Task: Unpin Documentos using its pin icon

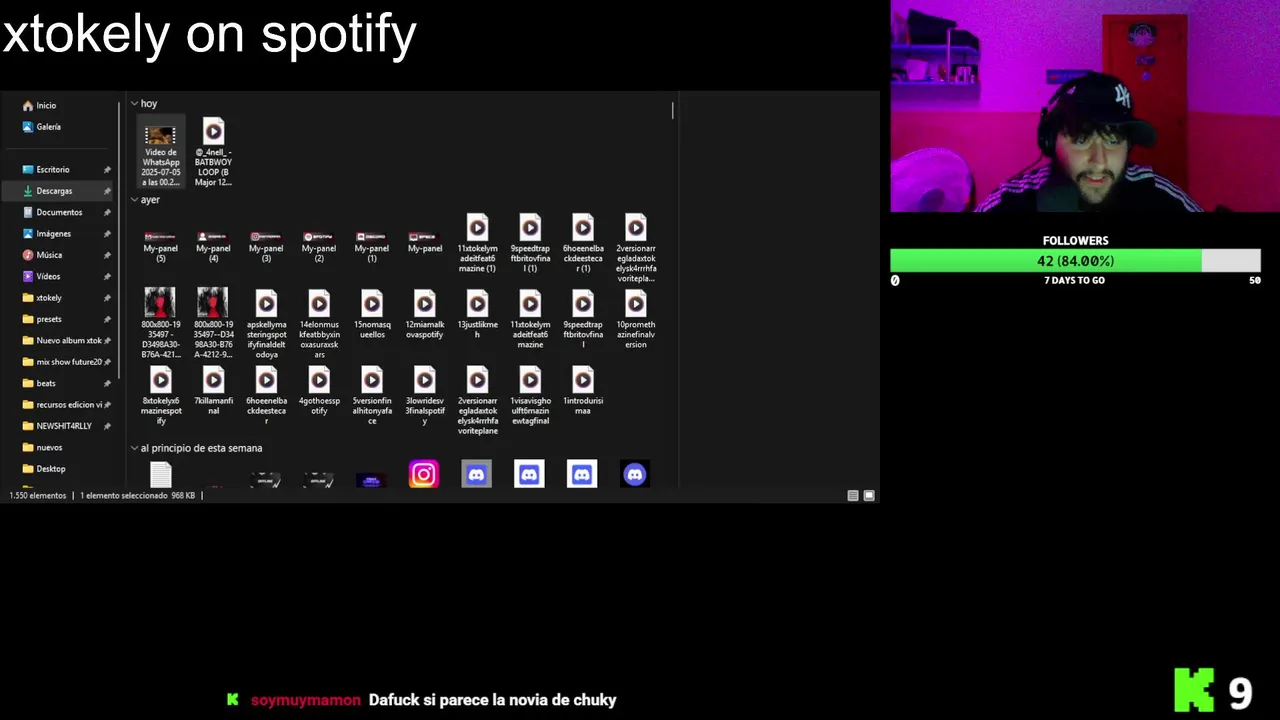Action: click(107, 213)
